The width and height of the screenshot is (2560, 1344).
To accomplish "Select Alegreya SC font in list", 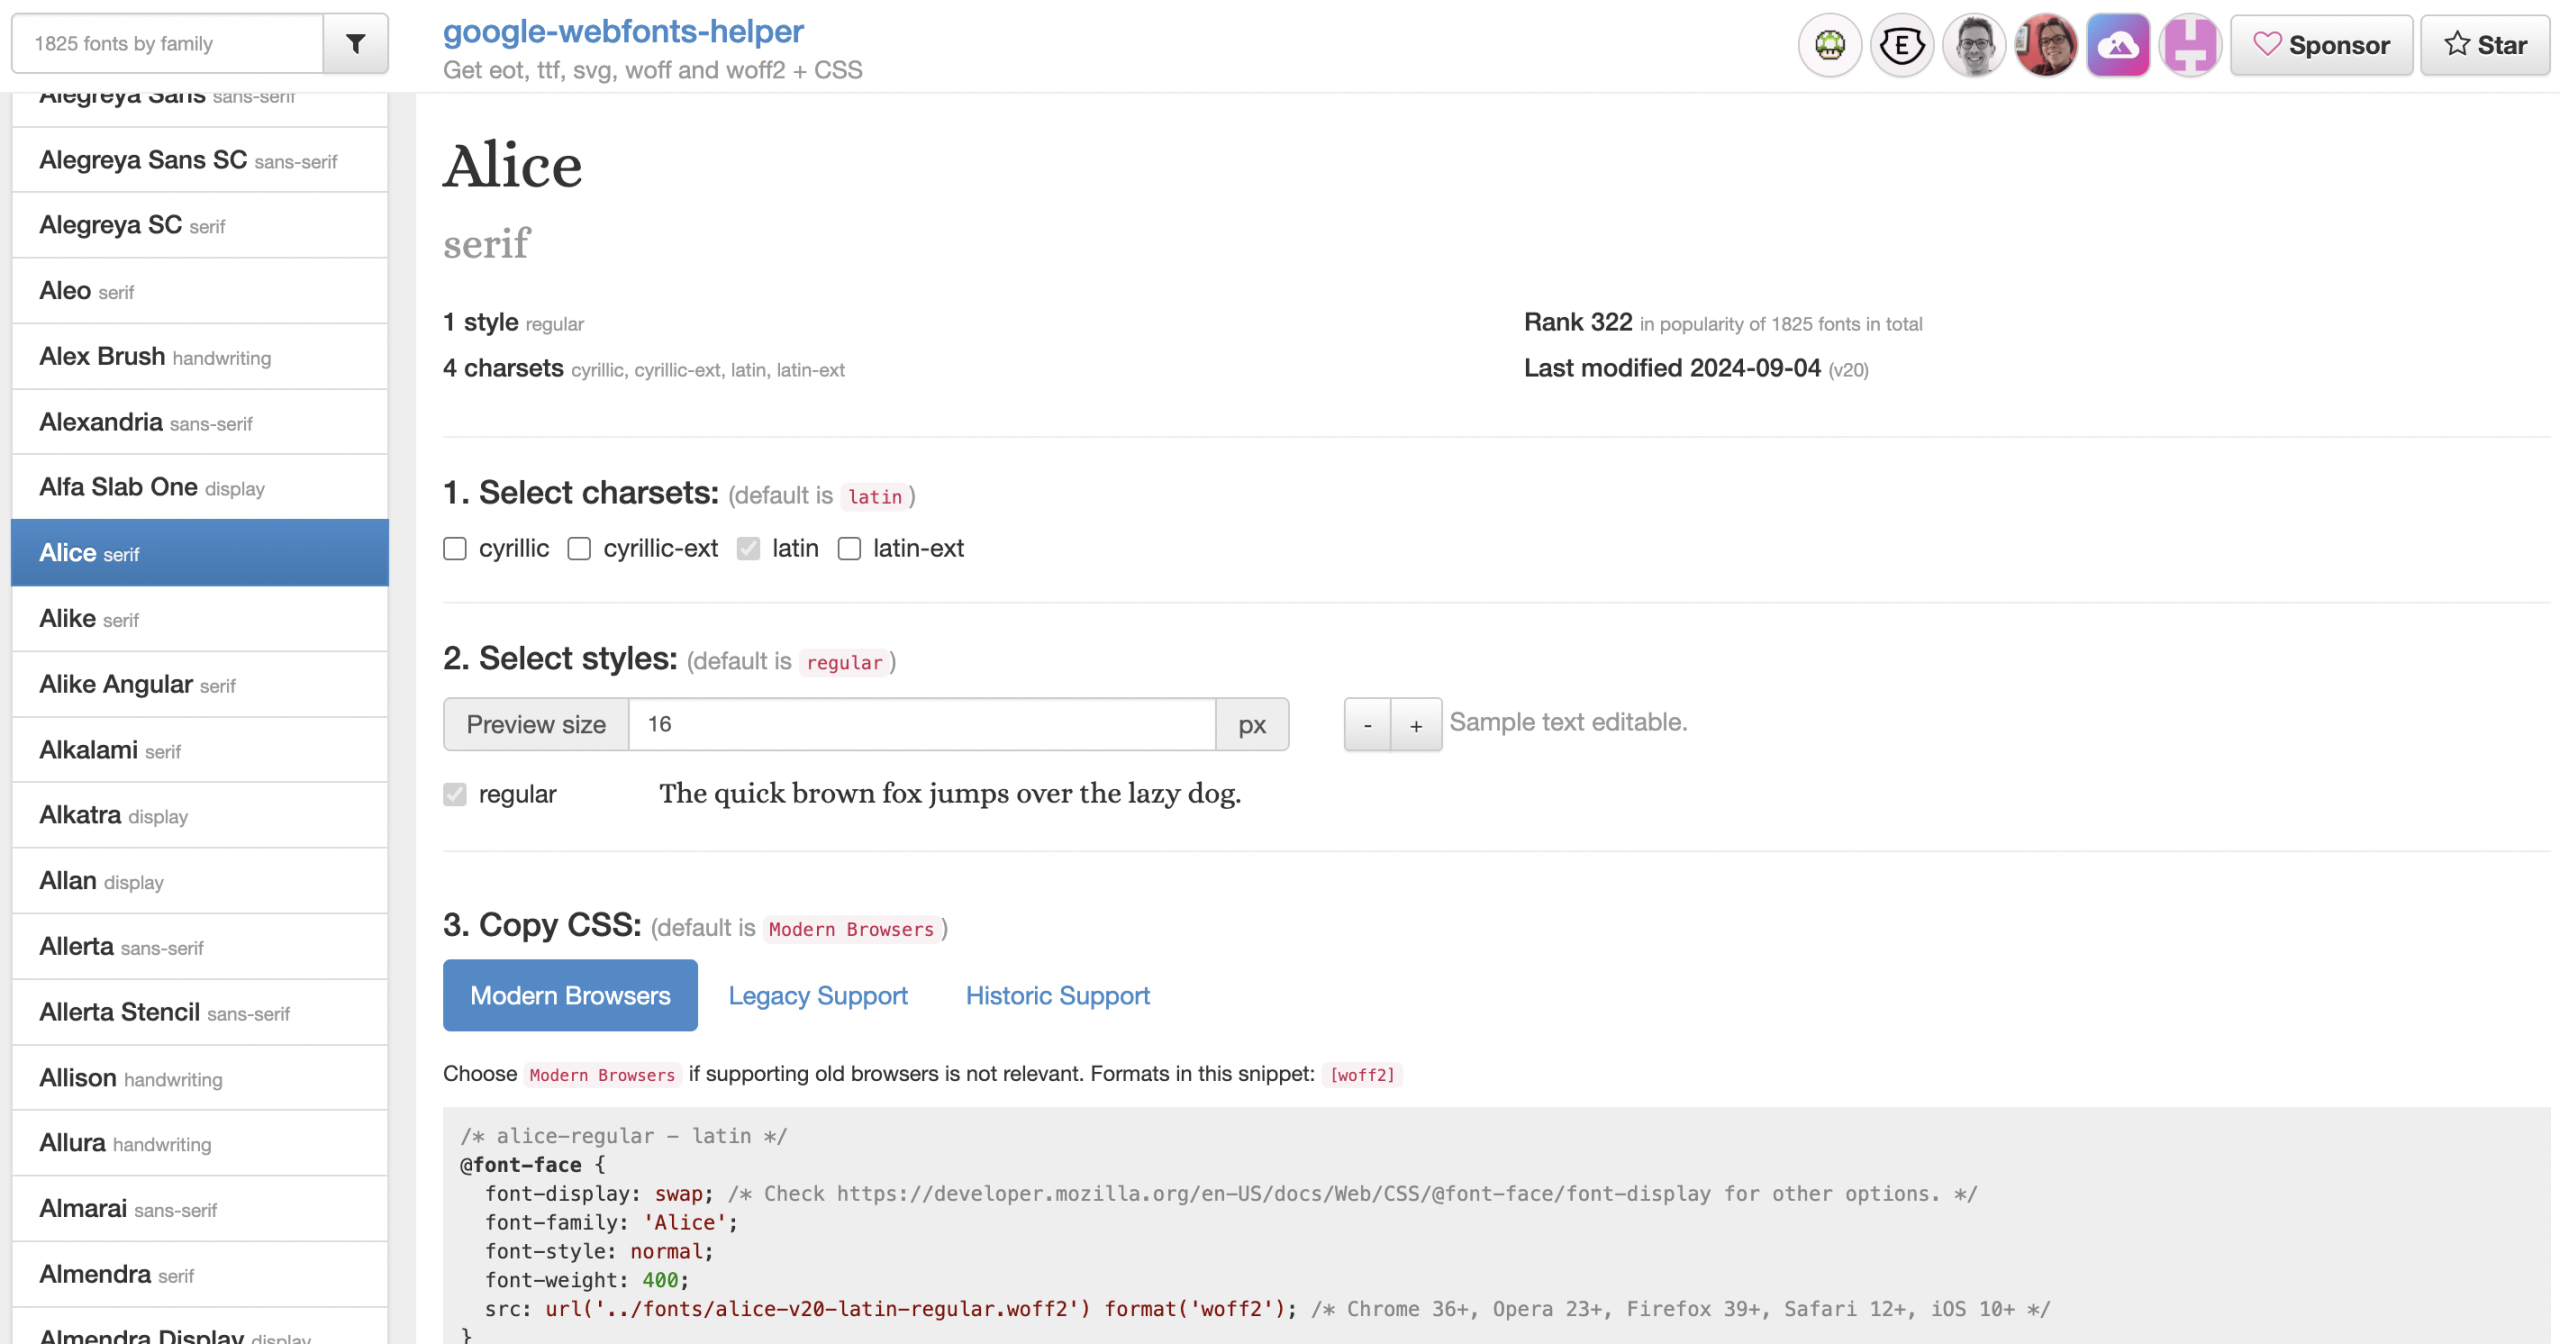I will pos(200,225).
